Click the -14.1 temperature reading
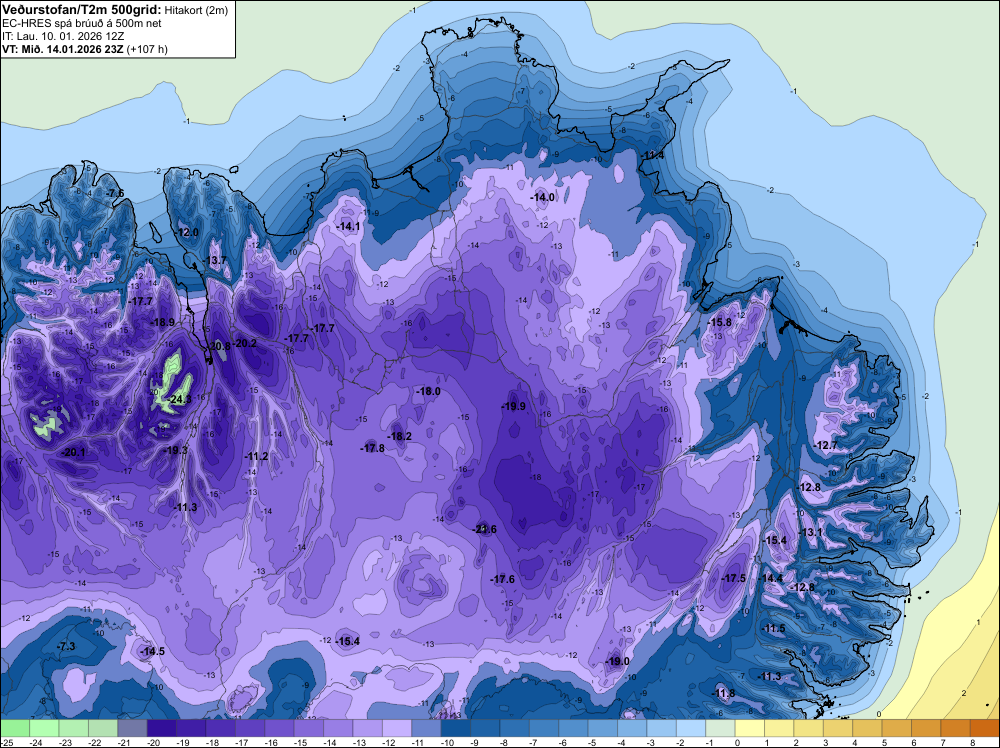Image resolution: width=1000 pixels, height=748 pixels. point(348,226)
